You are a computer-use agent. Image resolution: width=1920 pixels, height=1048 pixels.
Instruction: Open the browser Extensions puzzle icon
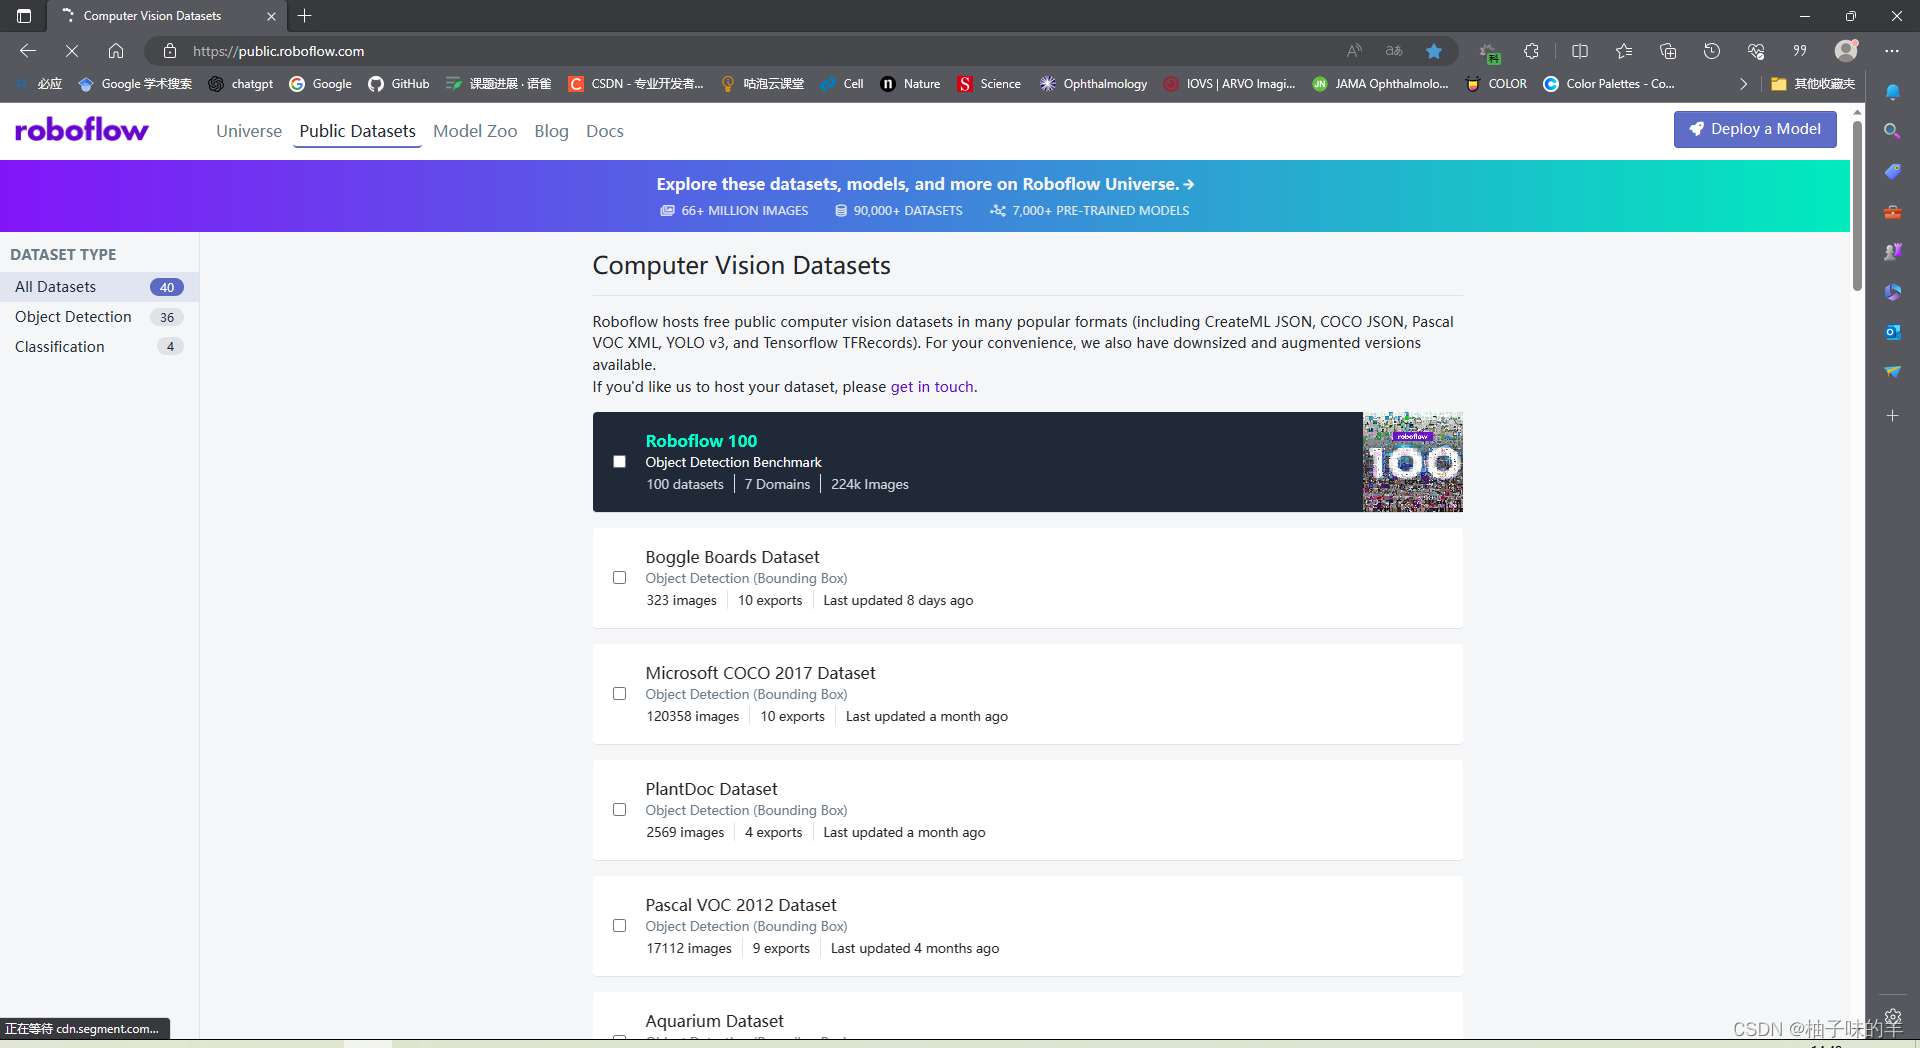[x=1531, y=51]
